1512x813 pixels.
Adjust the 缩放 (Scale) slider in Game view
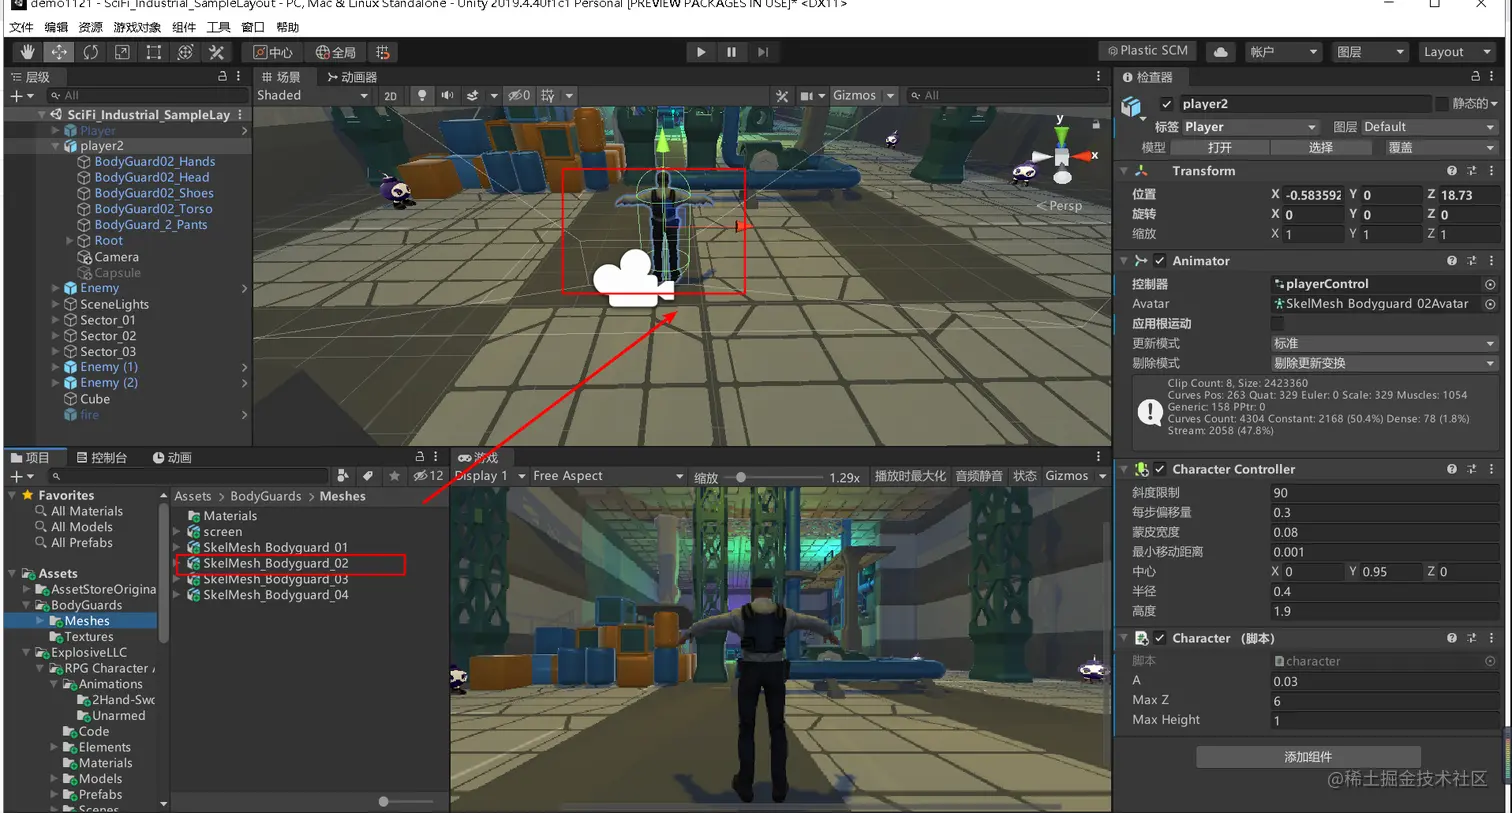pos(772,477)
